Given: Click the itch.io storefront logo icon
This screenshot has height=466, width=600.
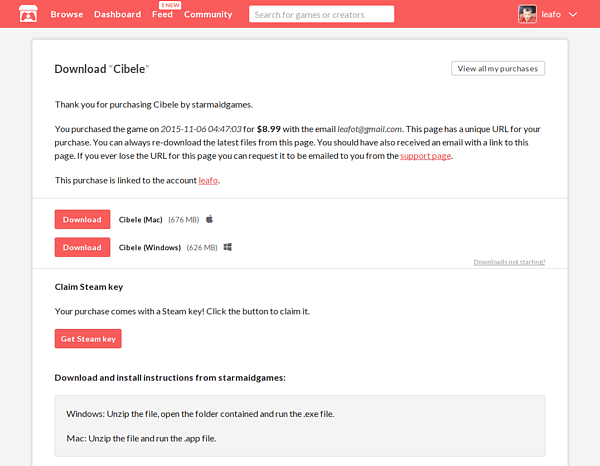Looking at the screenshot, I should tap(28, 14).
